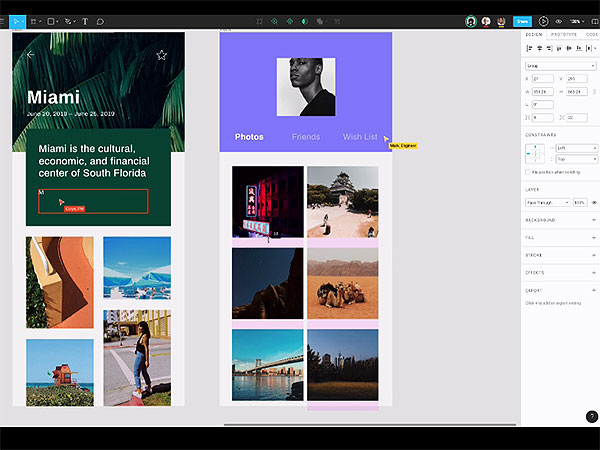Viewport: 600px width, 450px height.
Task: Select the Friends tab in profile frame
Action: [x=305, y=137]
